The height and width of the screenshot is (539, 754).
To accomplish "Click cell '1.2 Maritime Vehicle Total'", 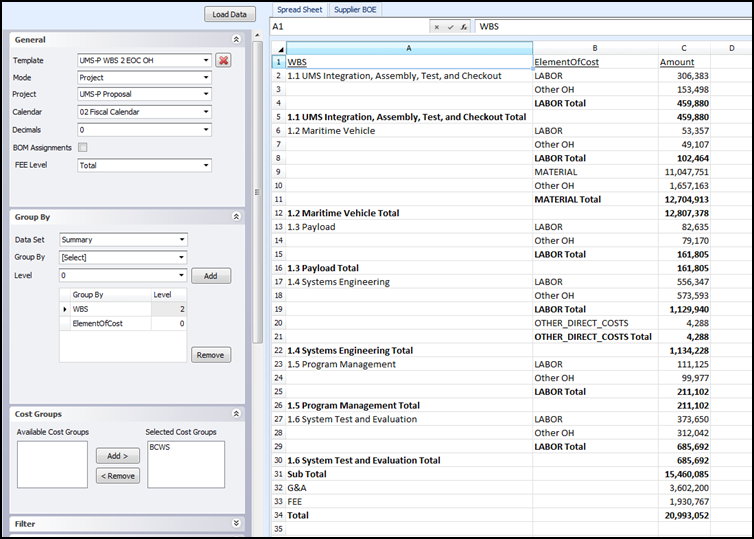I will pos(409,213).
